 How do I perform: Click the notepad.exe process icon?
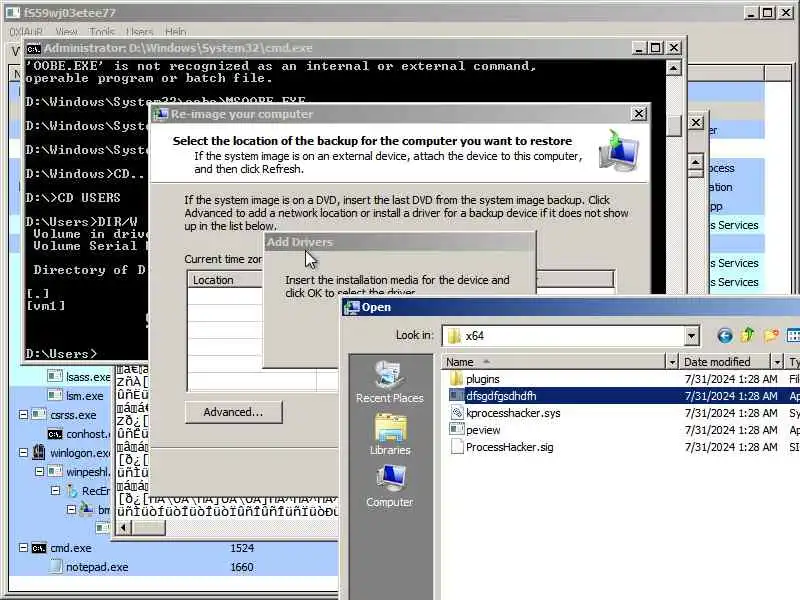point(56,567)
